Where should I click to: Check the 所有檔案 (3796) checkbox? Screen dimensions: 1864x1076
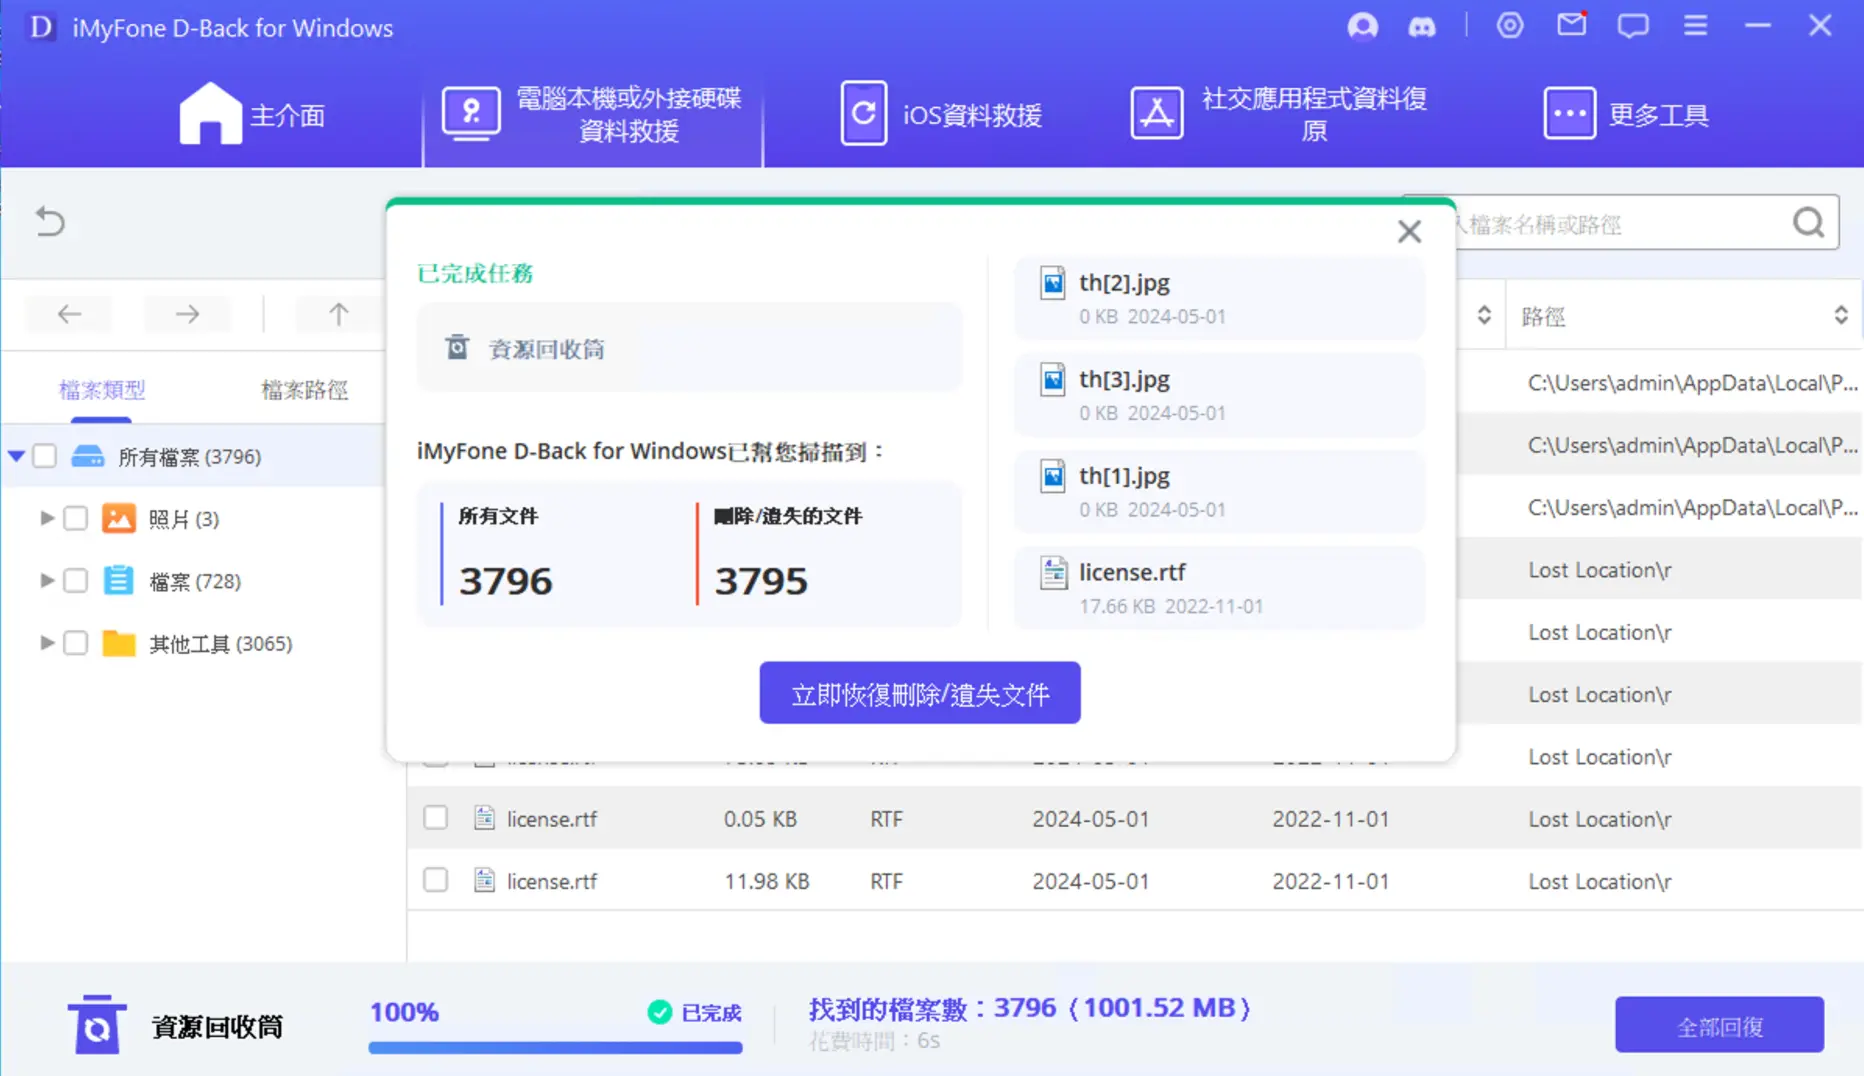pyautogui.click(x=44, y=456)
